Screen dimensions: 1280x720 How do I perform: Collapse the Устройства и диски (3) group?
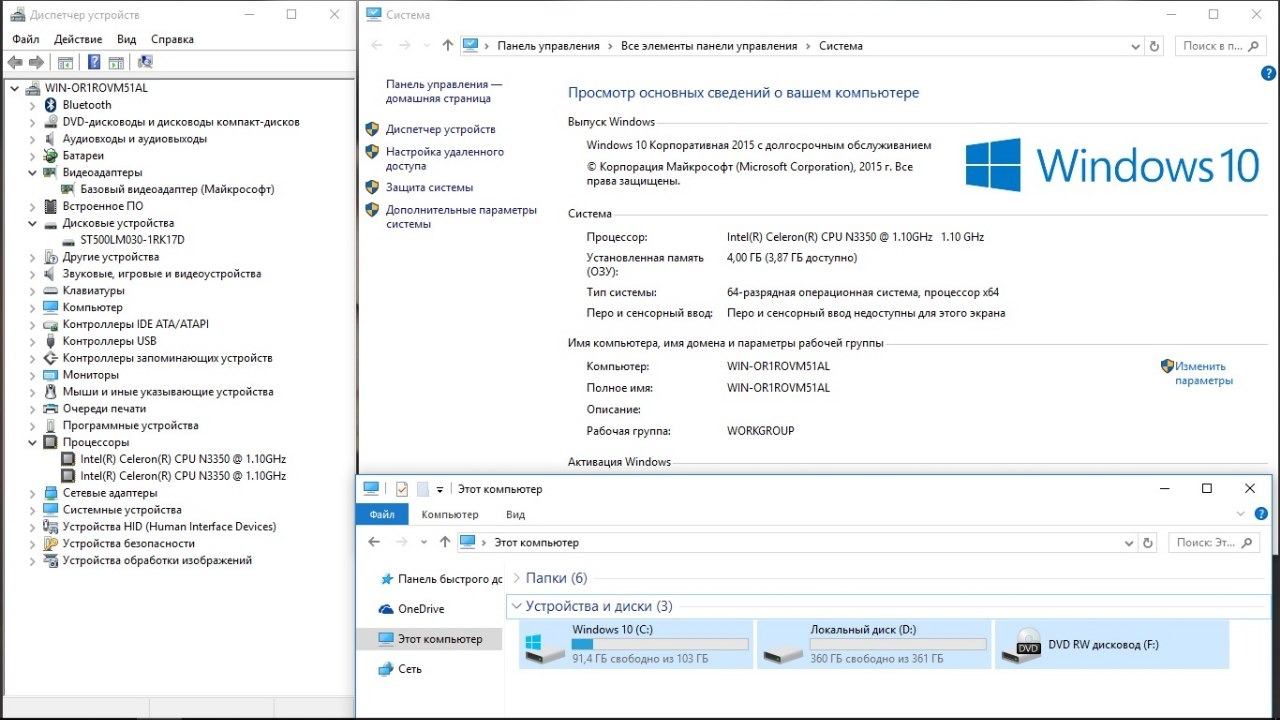(x=516, y=606)
